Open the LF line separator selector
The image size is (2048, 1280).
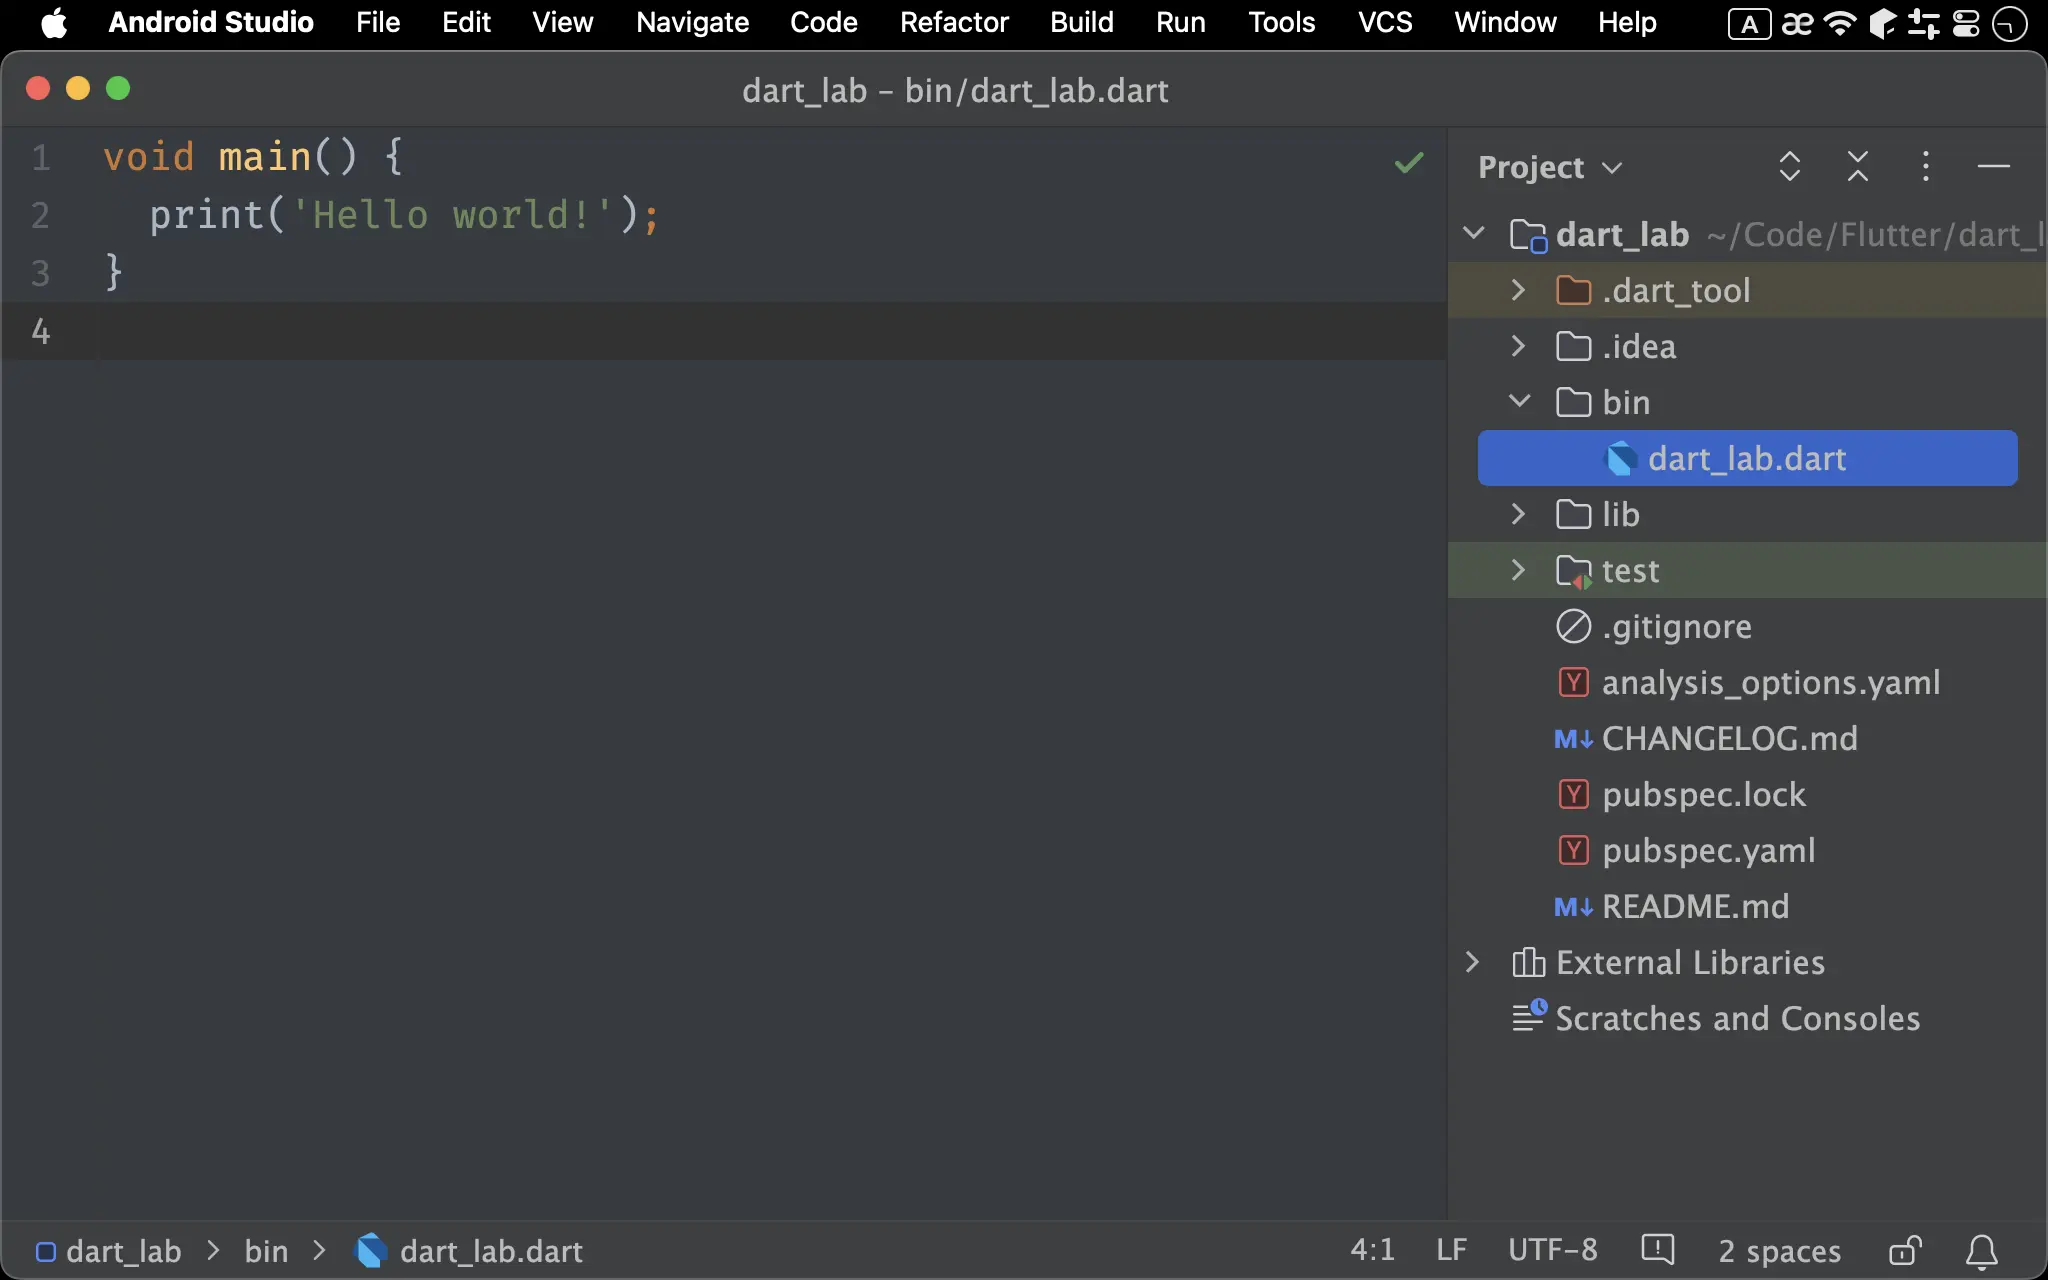[1451, 1250]
